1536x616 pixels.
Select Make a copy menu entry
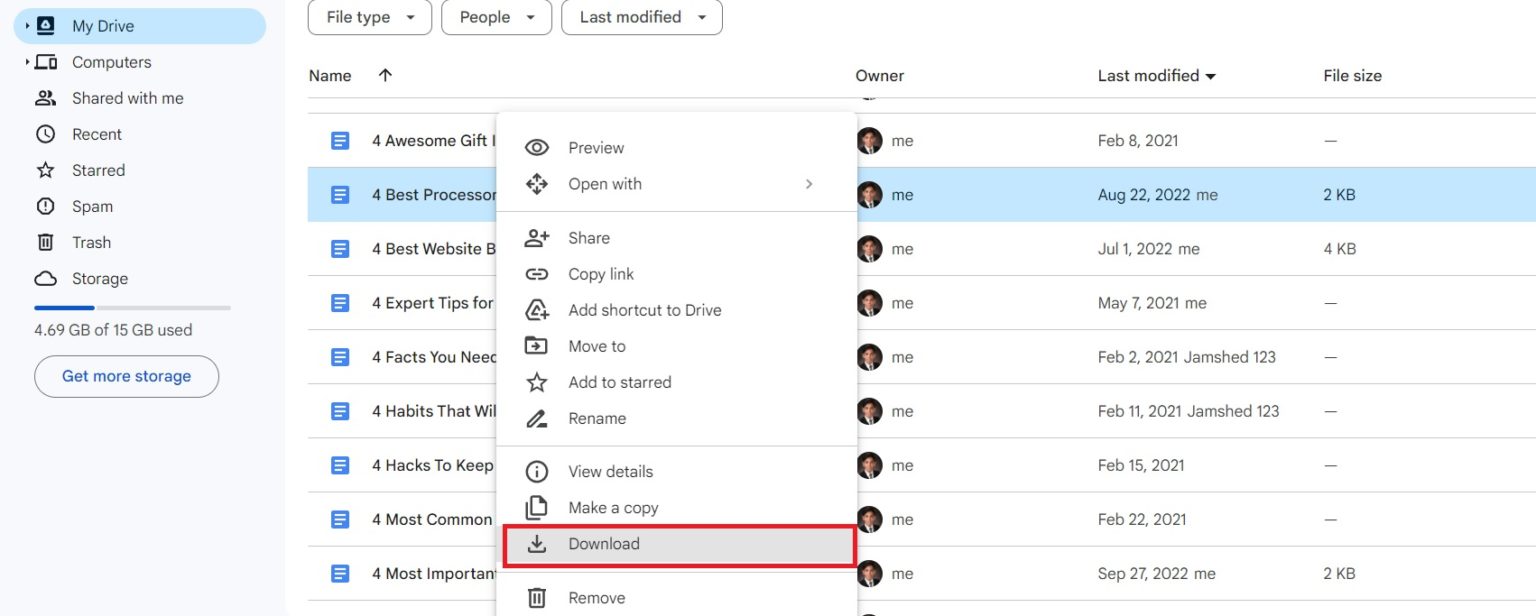pos(612,508)
